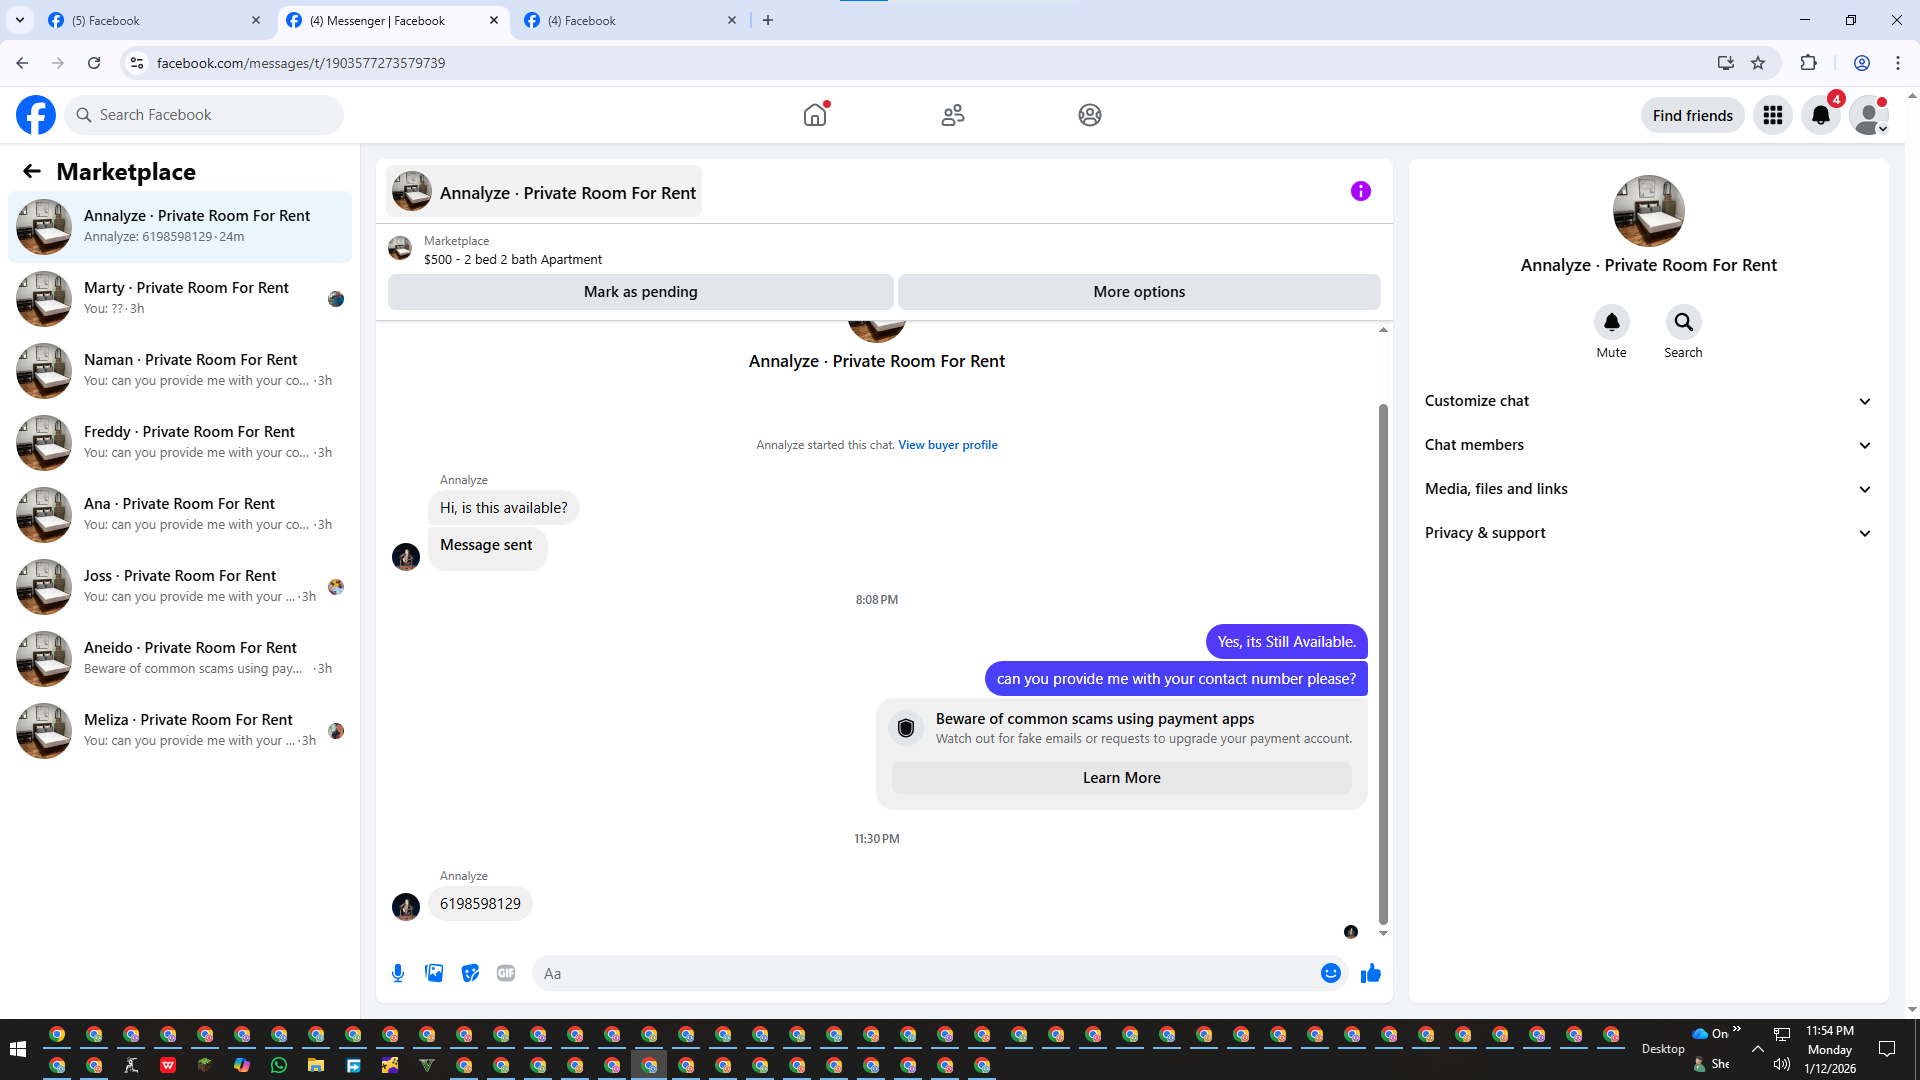Expand the Privacy & support section
Screen dimensions: 1920x1080
[x=1647, y=533]
